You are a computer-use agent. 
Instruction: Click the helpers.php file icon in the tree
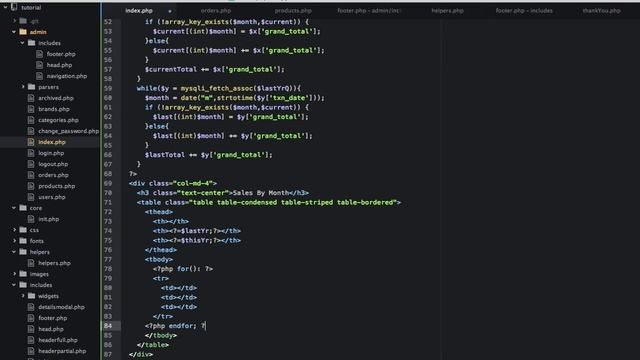tap(31, 263)
